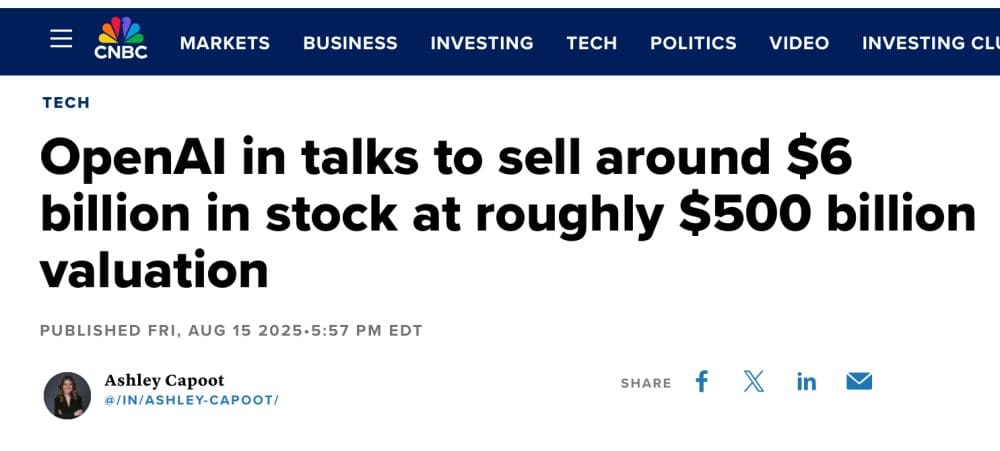This screenshot has width=1000, height=451.
Task: Navigate to the Politics section
Action: (693, 43)
